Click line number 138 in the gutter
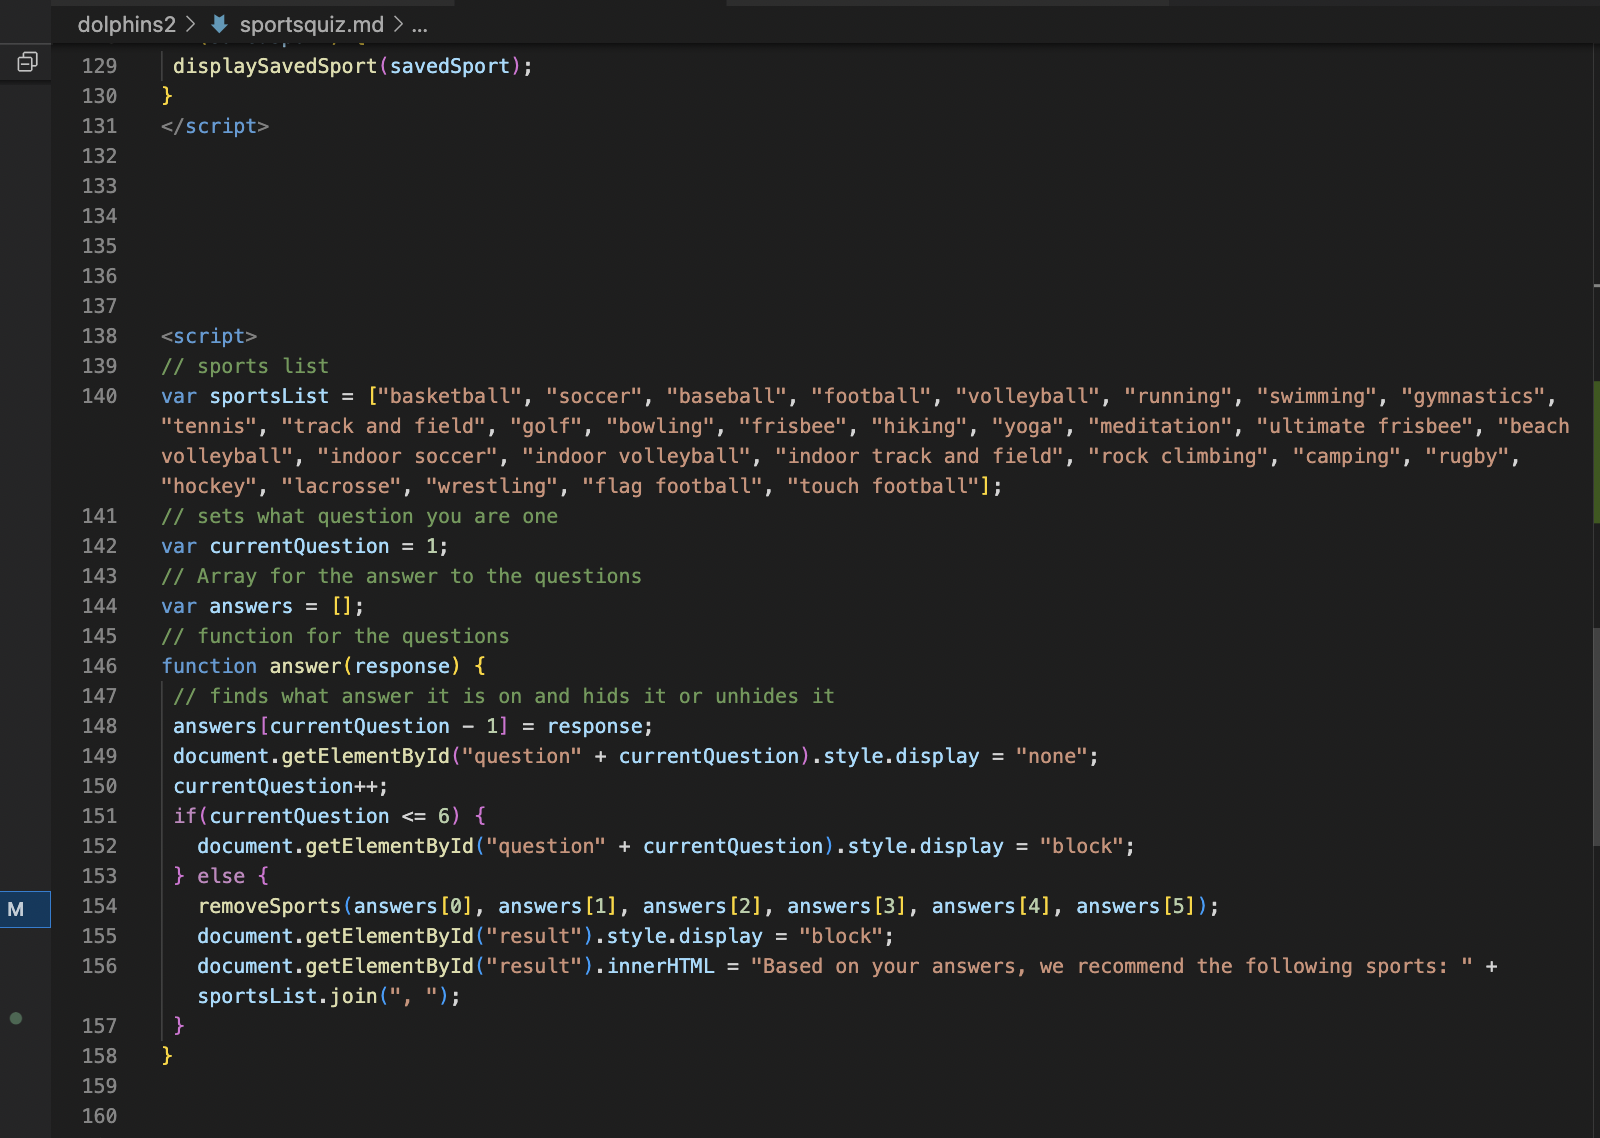 99,336
